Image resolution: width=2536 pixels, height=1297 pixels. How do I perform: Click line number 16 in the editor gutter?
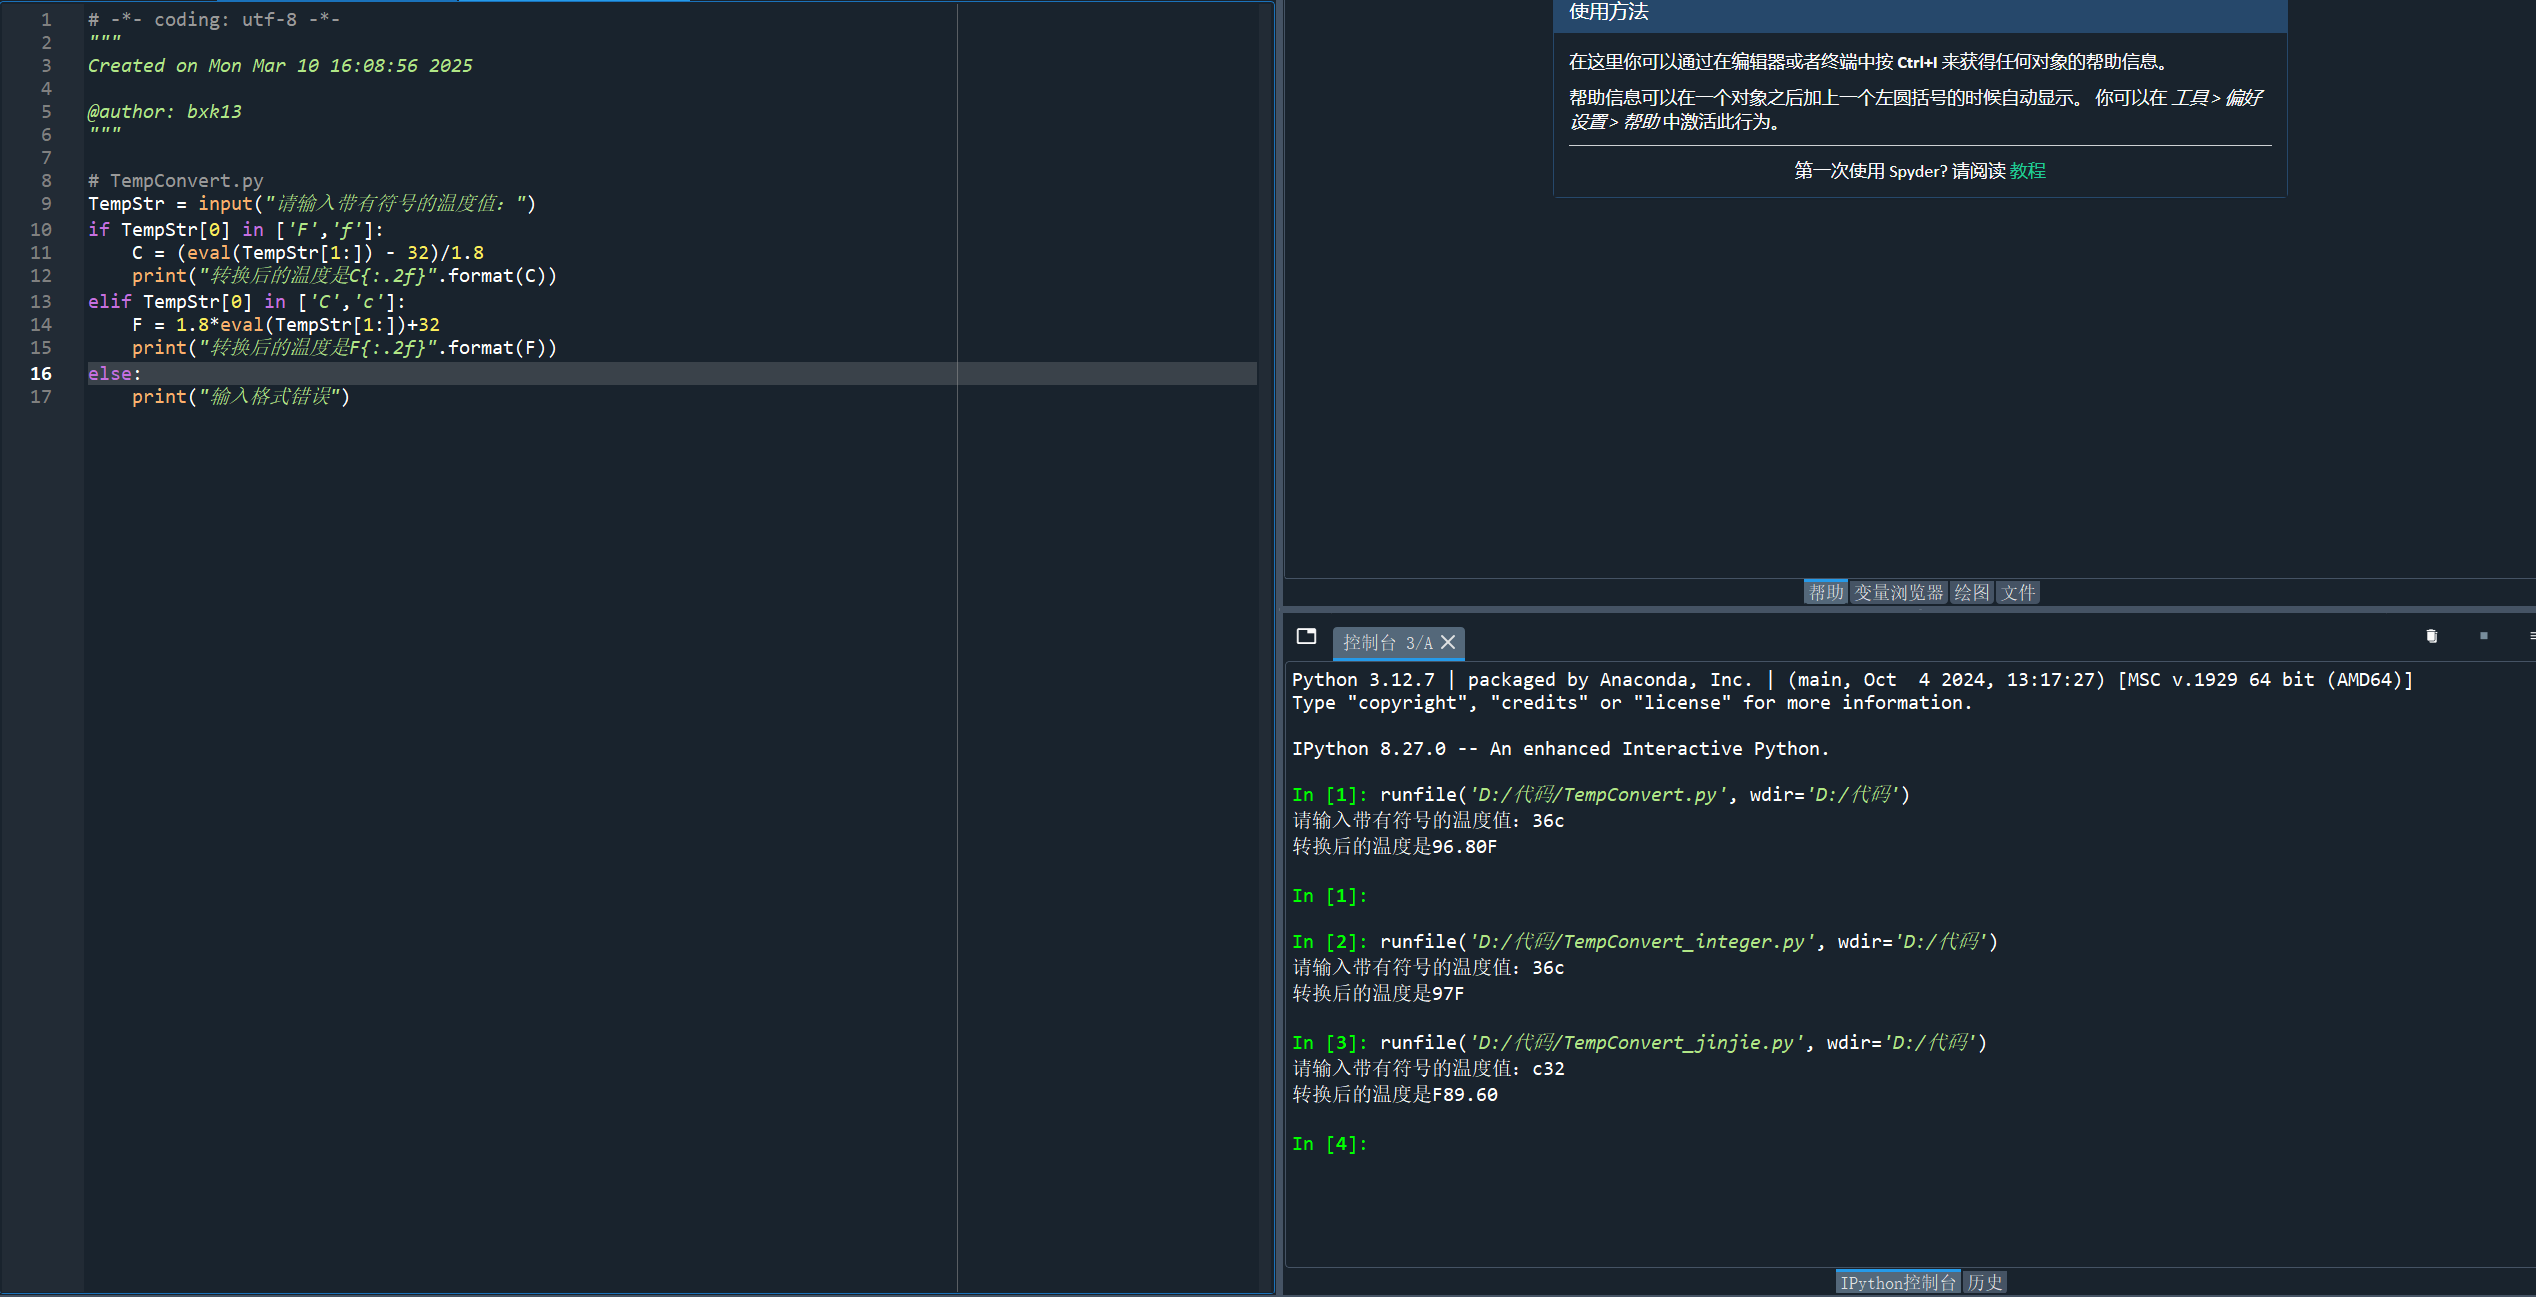coord(41,373)
